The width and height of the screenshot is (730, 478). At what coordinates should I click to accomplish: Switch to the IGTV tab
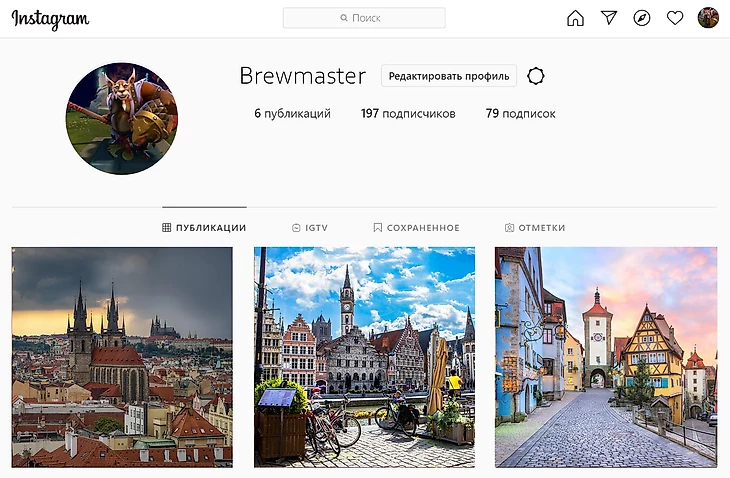click(x=310, y=228)
